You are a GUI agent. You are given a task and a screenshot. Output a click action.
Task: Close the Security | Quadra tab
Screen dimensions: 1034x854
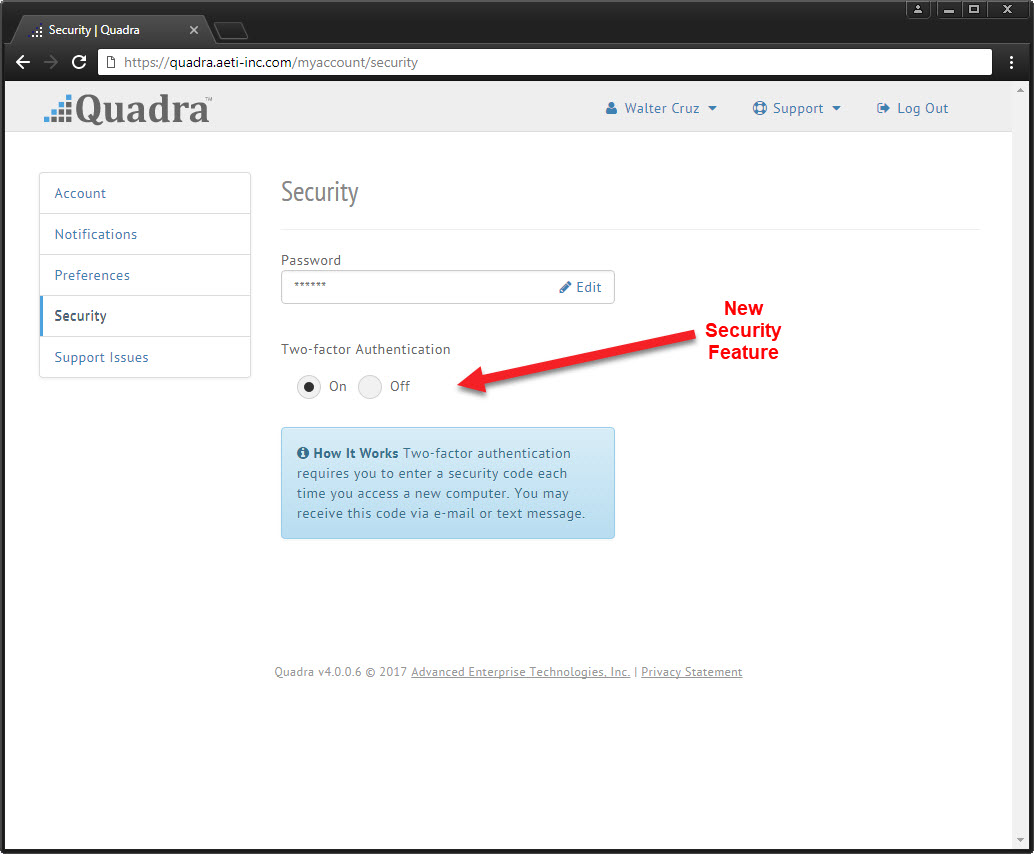tap(193, 30)
